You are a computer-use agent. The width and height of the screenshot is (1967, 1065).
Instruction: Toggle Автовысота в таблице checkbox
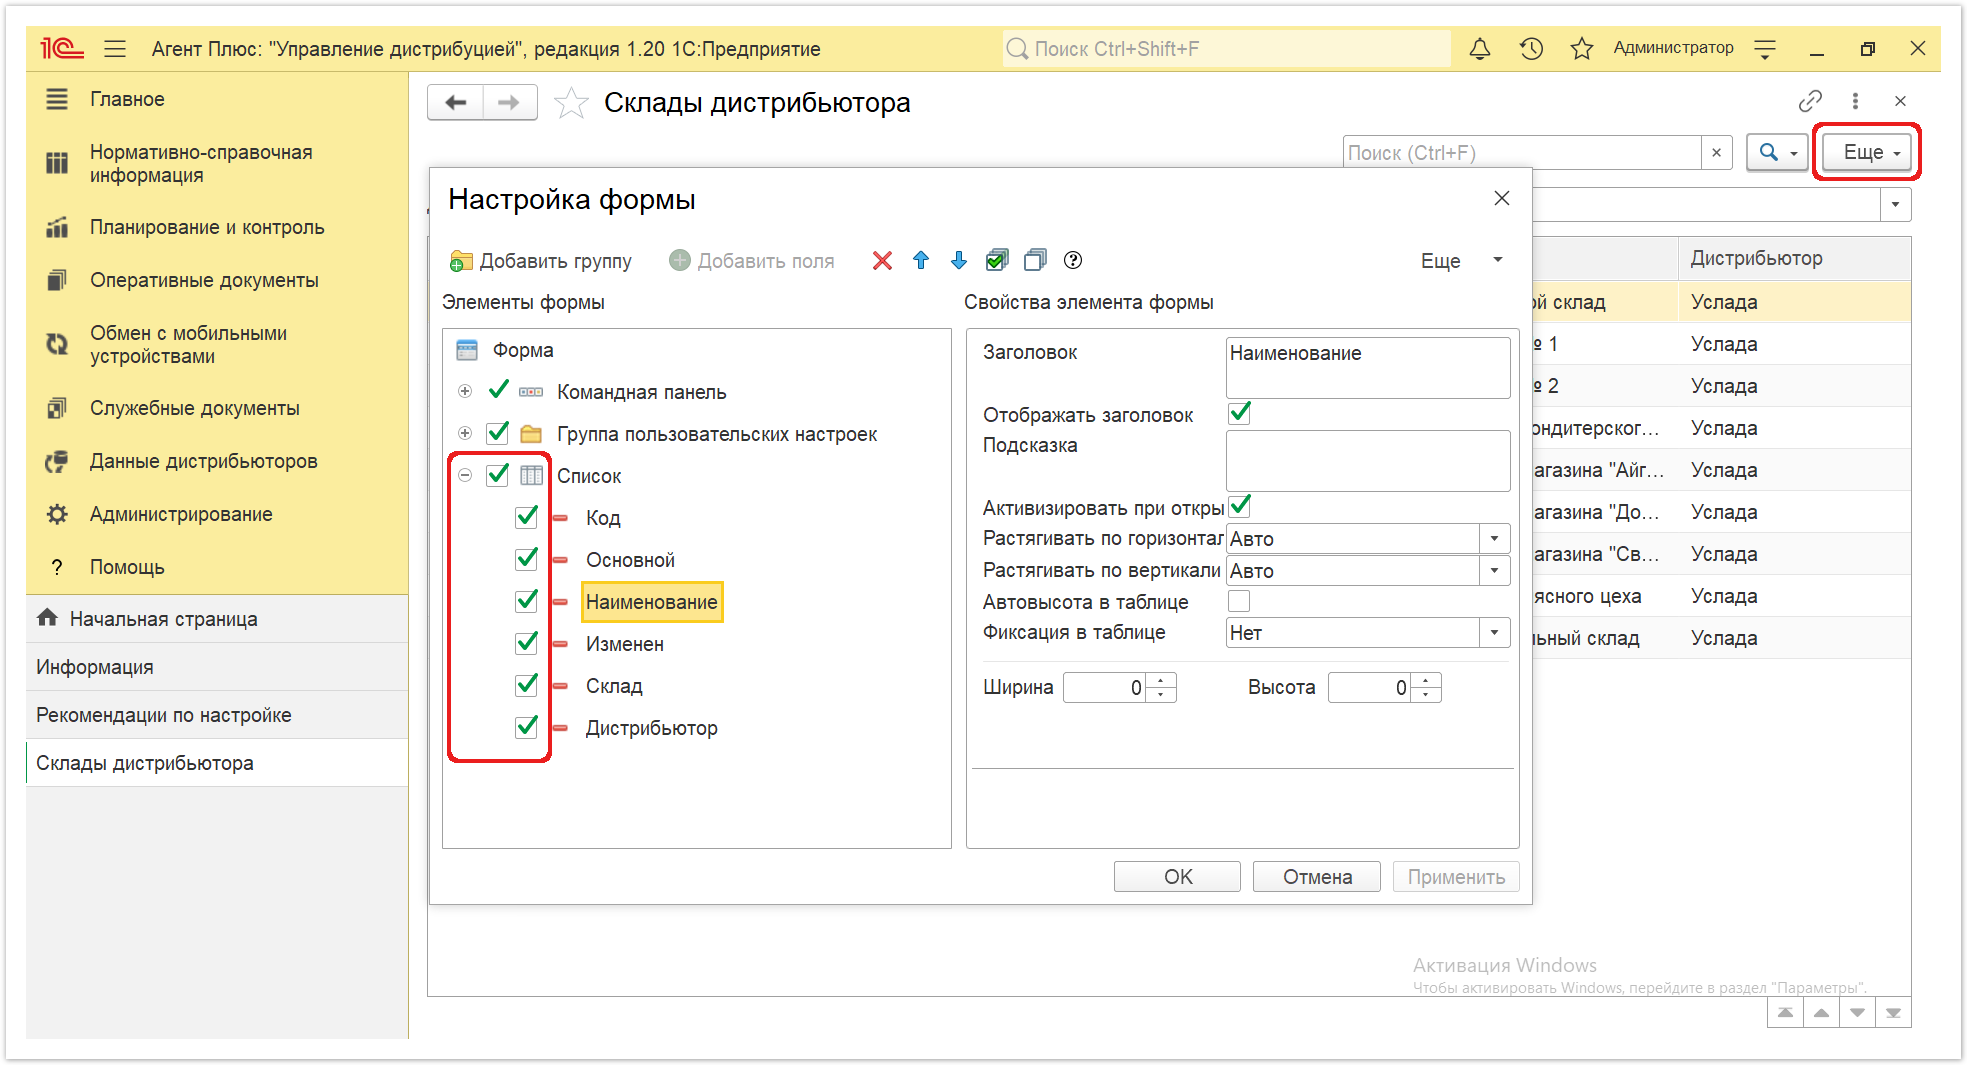tap(1239, 601)
